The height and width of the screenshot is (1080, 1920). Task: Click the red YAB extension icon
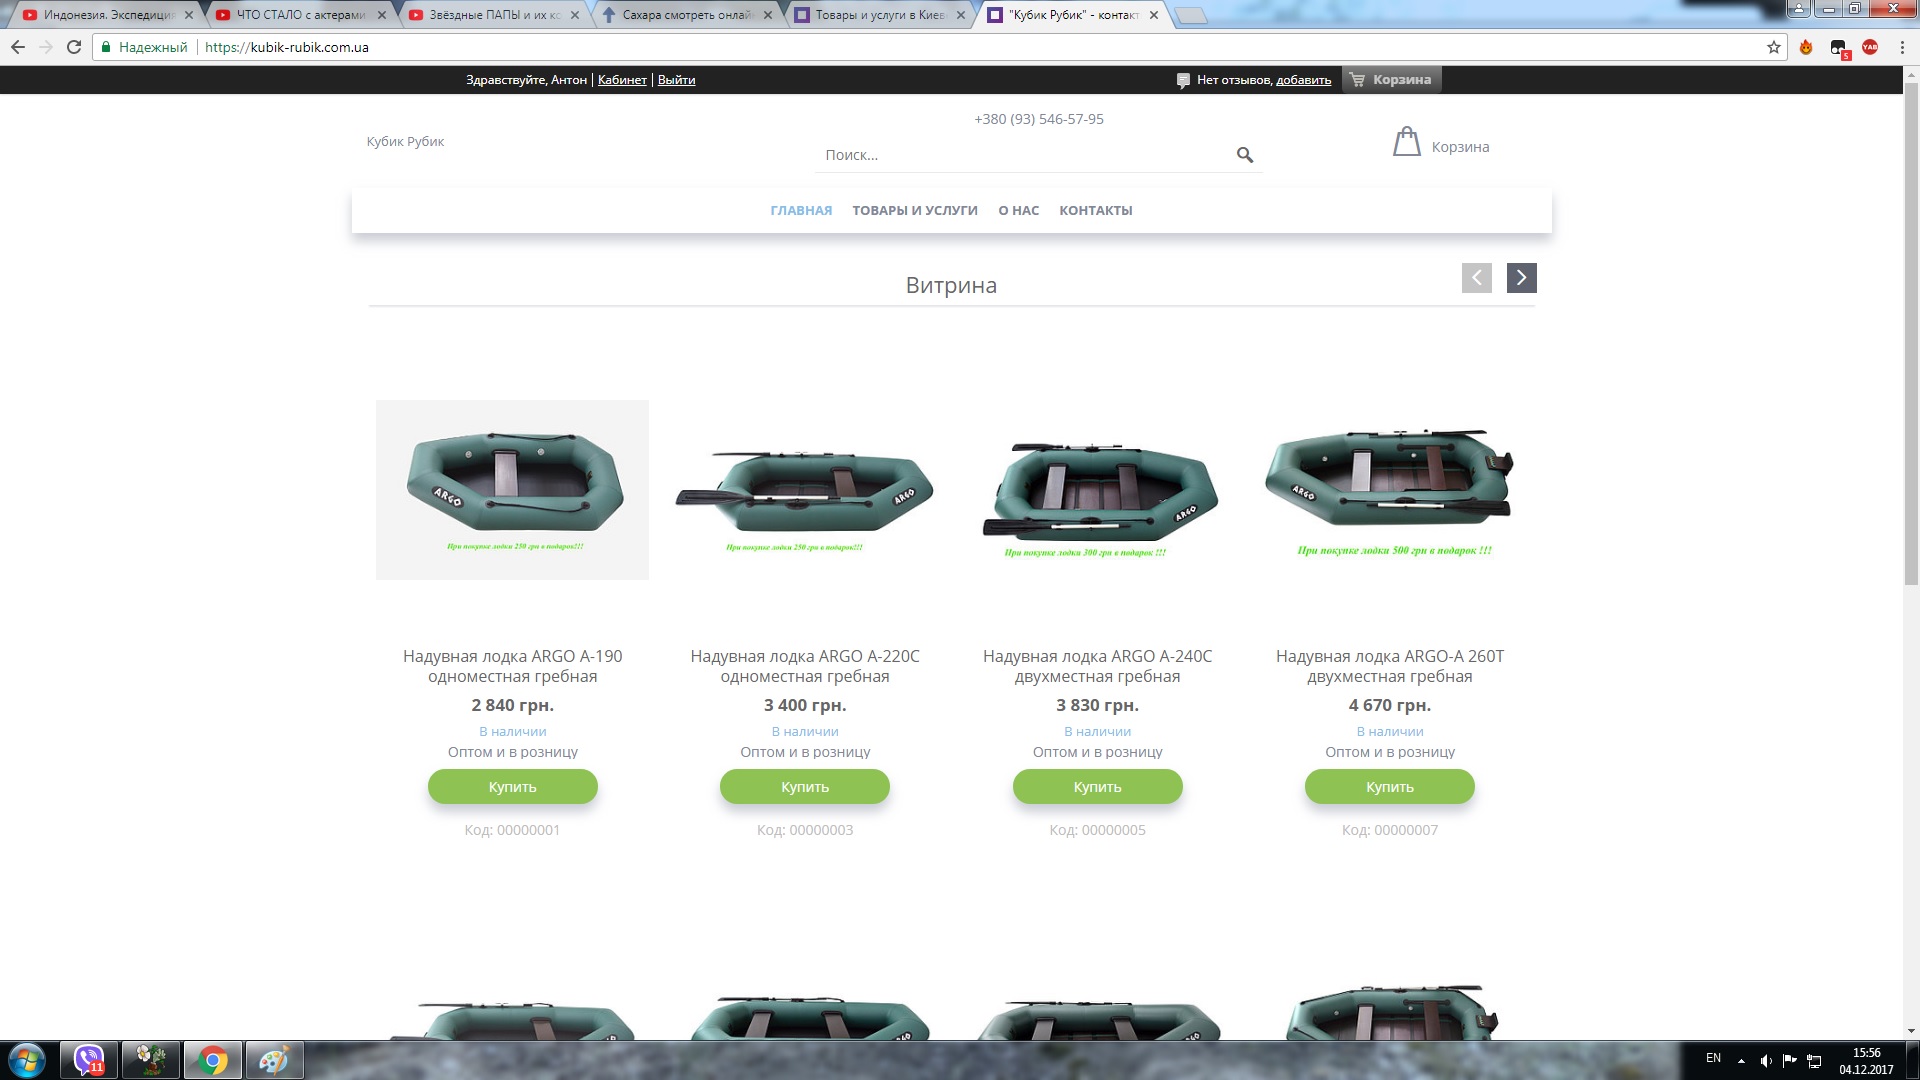pyautogui.click(x=1870, y=47)
